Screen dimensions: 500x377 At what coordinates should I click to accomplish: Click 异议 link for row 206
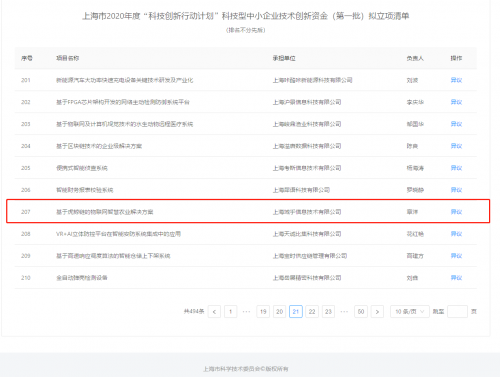[456, 190]
